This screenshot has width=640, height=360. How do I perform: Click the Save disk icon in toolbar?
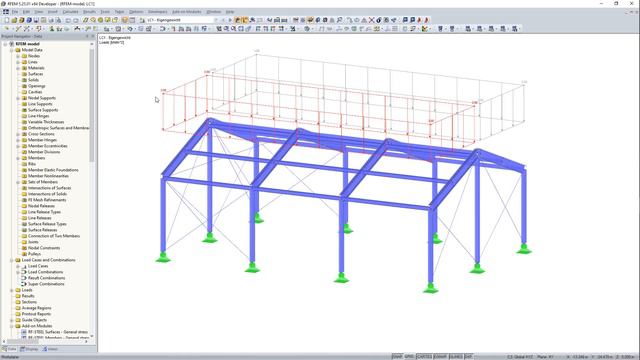[x=36, y=20]
